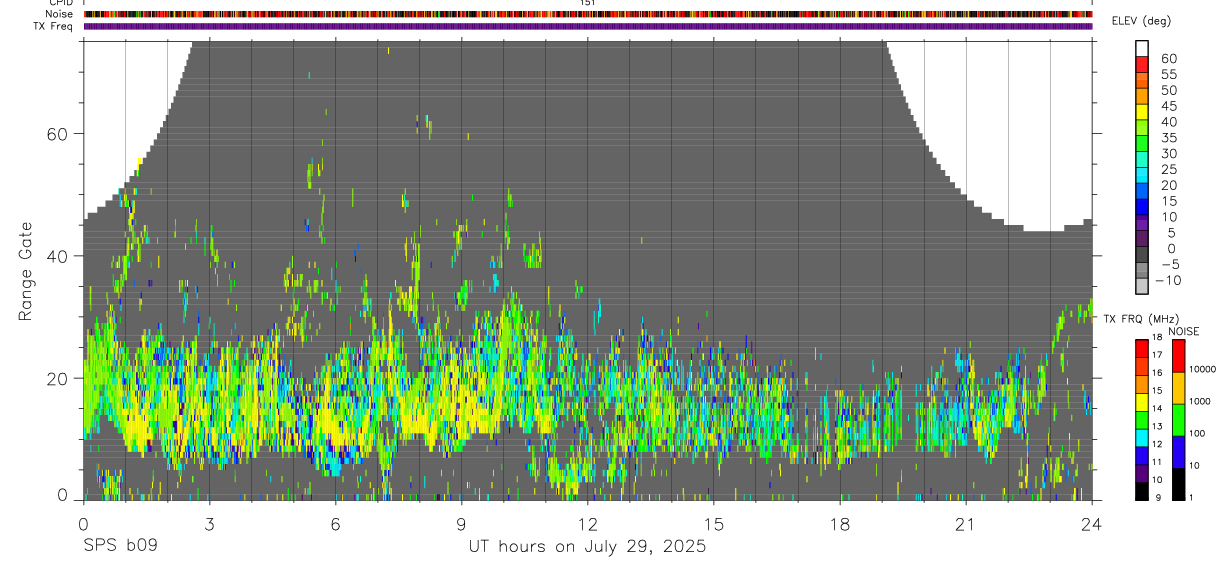Screen dimensions: 1228x567
Task: Select the black 9 MHz frequency swatch
Action: point(1142,491)
